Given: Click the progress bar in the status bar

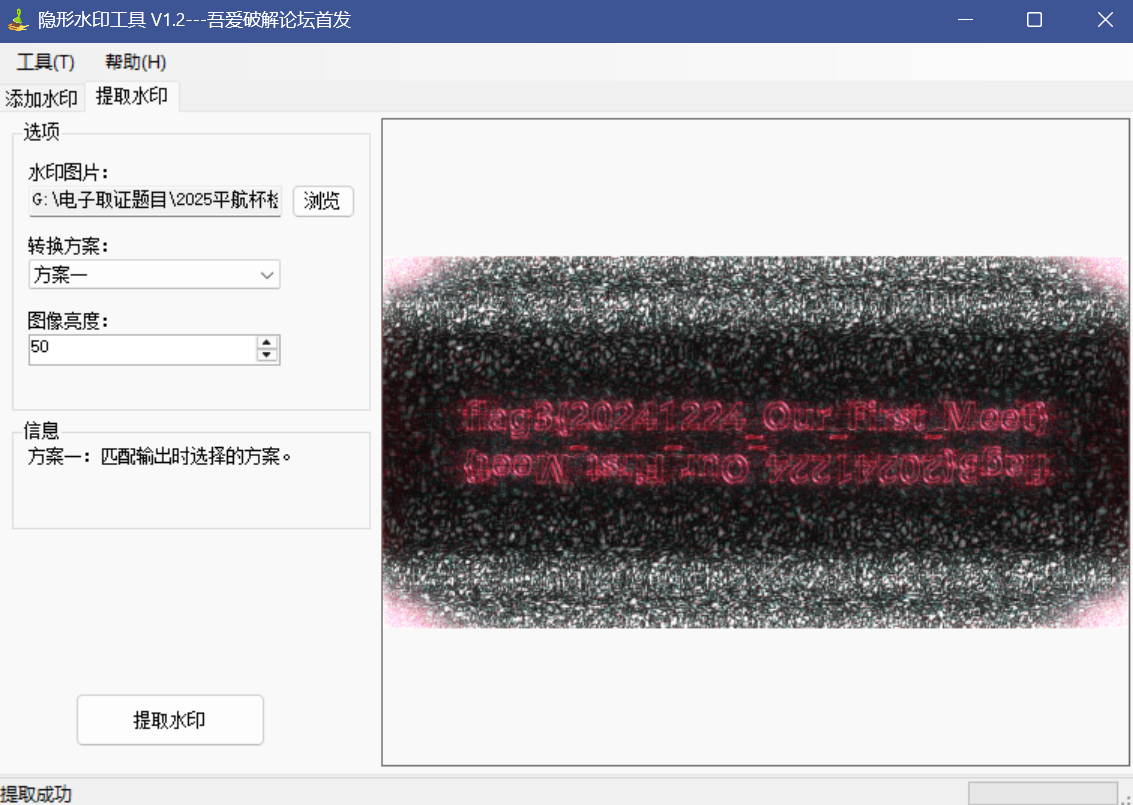Looking at the screenshot, I should 1042,793.
